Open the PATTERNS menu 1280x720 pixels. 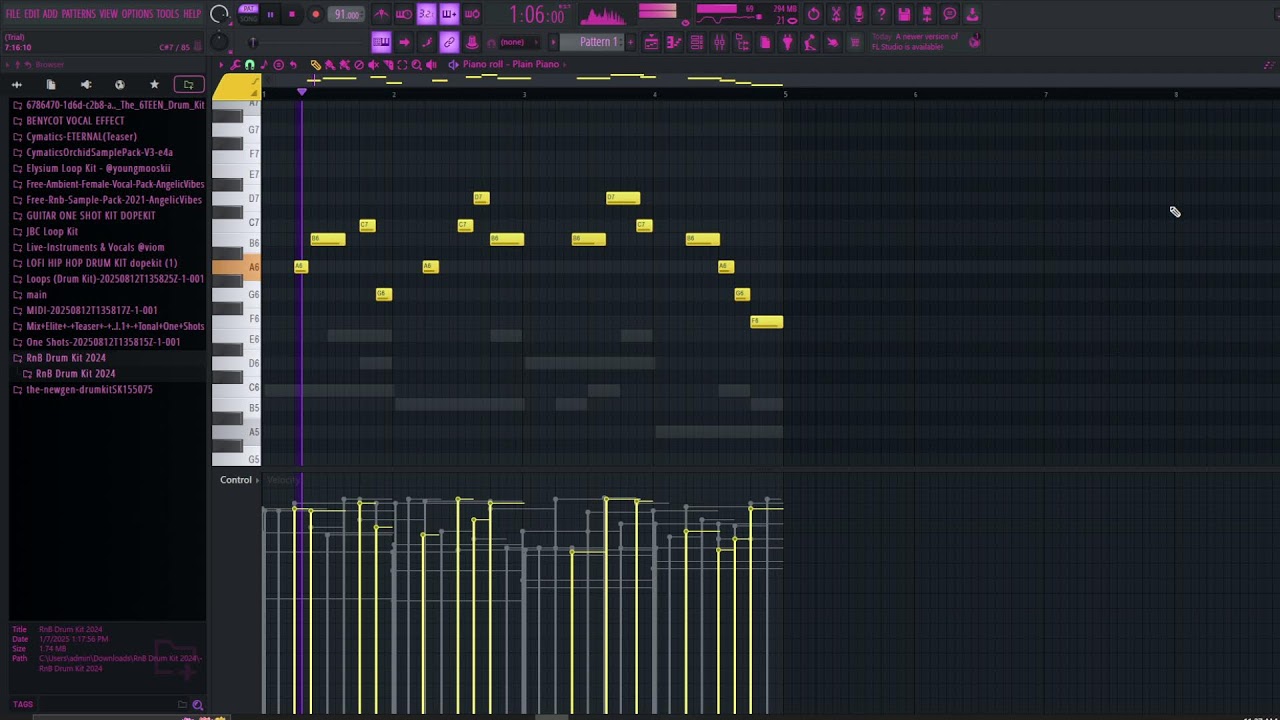[x=80, y=14]
